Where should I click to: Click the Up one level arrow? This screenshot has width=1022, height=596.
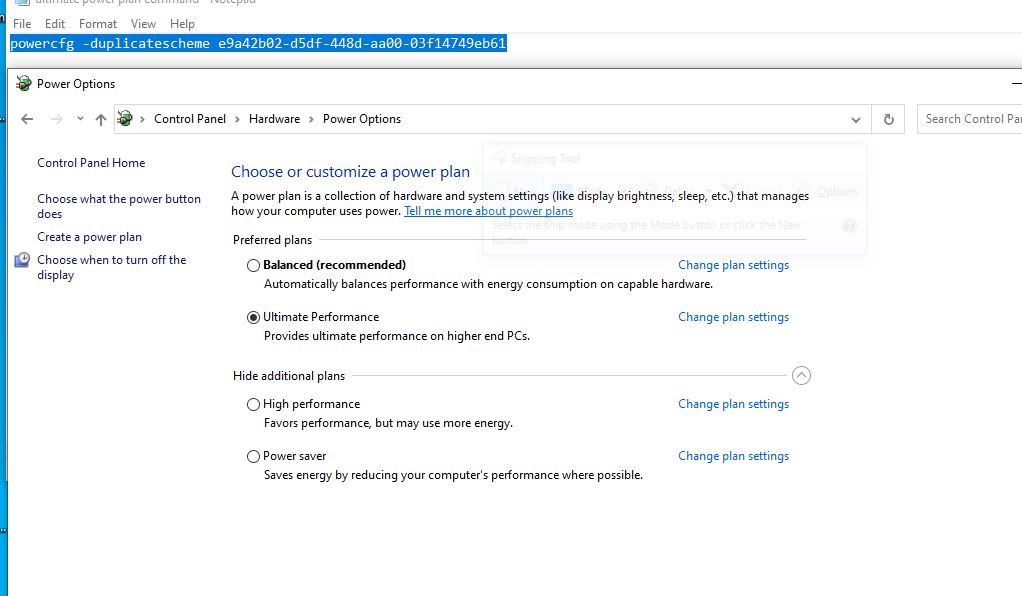point(100,119)
